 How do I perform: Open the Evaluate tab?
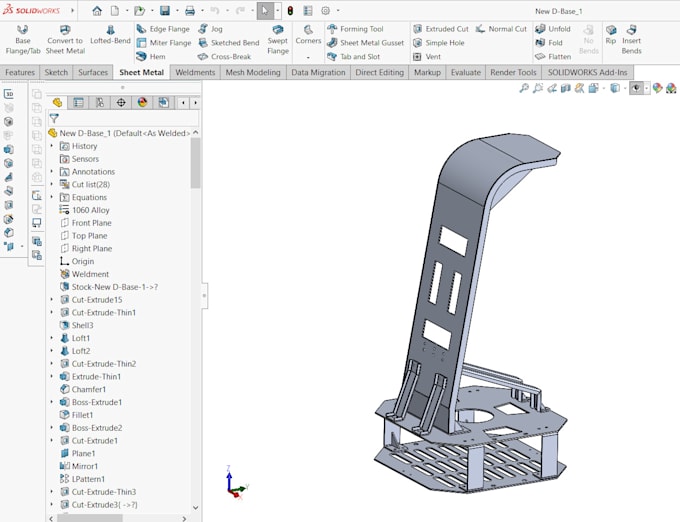466,72
